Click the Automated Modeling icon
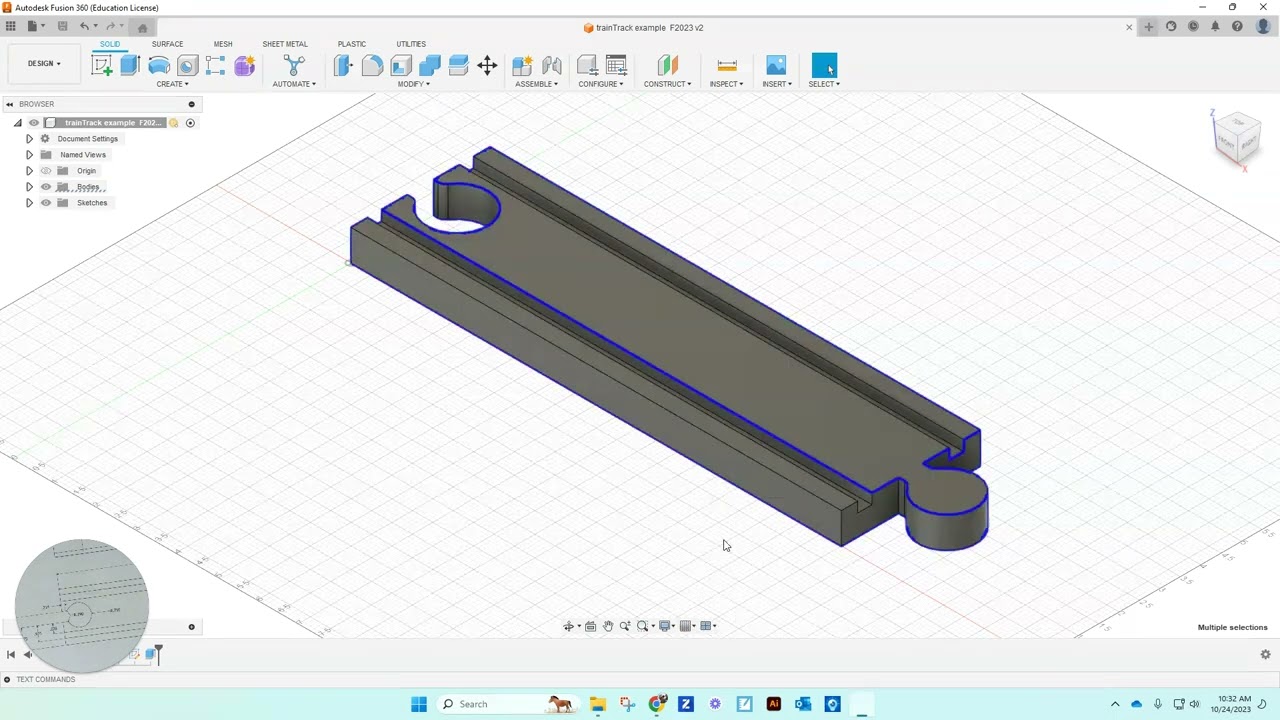The width and height of the screenshot is (1280, 720). [294, 66]
